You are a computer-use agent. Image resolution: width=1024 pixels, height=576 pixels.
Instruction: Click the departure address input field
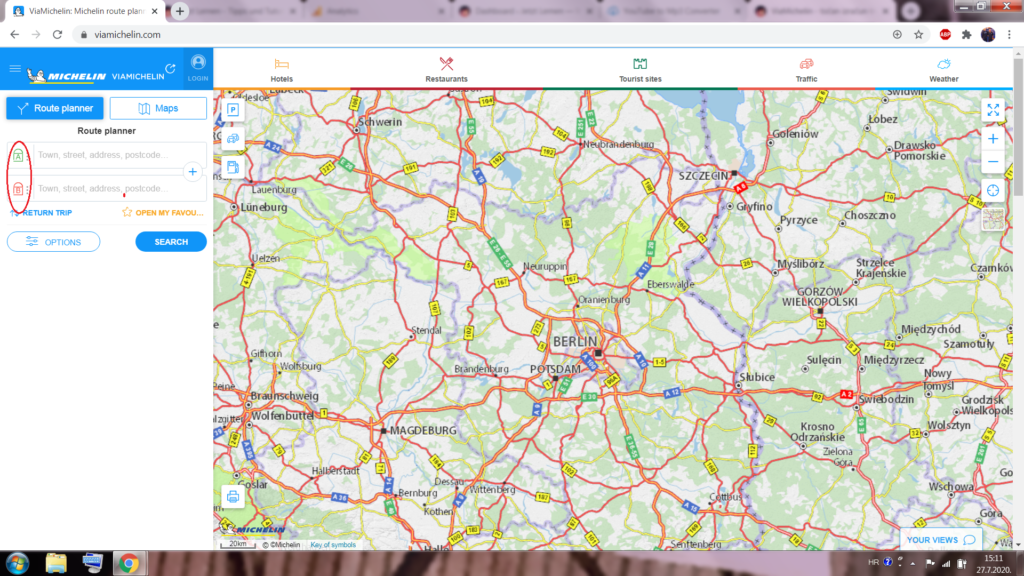[108, 155]
